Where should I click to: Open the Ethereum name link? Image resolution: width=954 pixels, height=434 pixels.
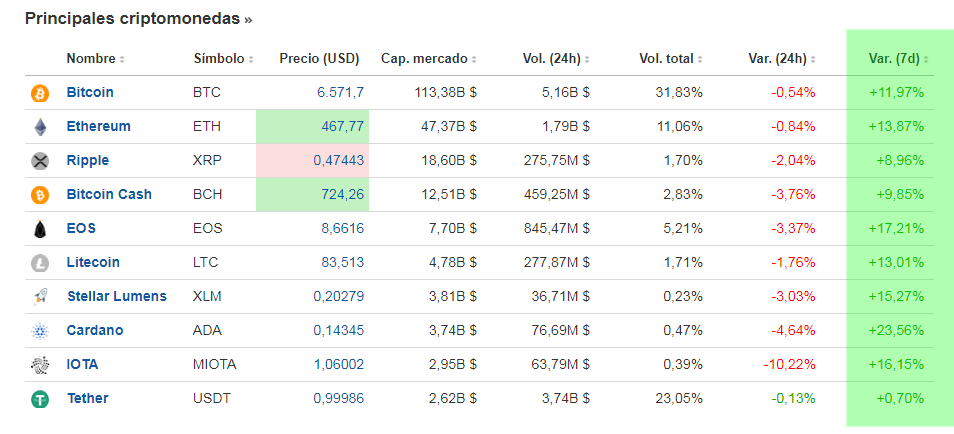98,127
